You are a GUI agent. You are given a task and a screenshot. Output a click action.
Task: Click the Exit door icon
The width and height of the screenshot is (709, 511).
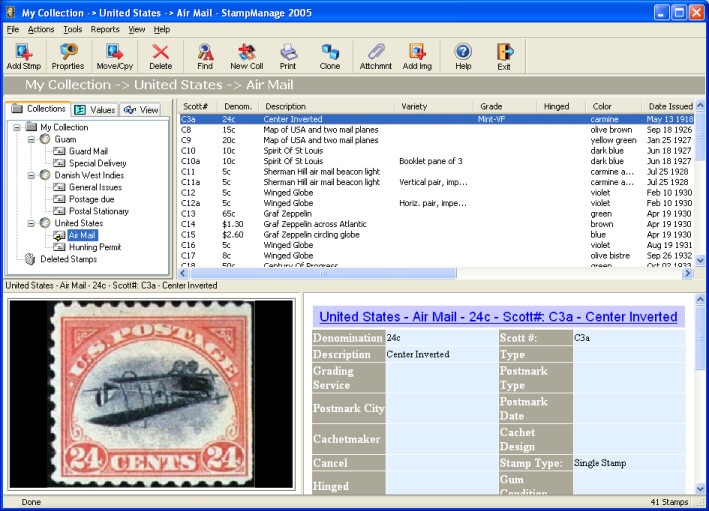(504, 57)
